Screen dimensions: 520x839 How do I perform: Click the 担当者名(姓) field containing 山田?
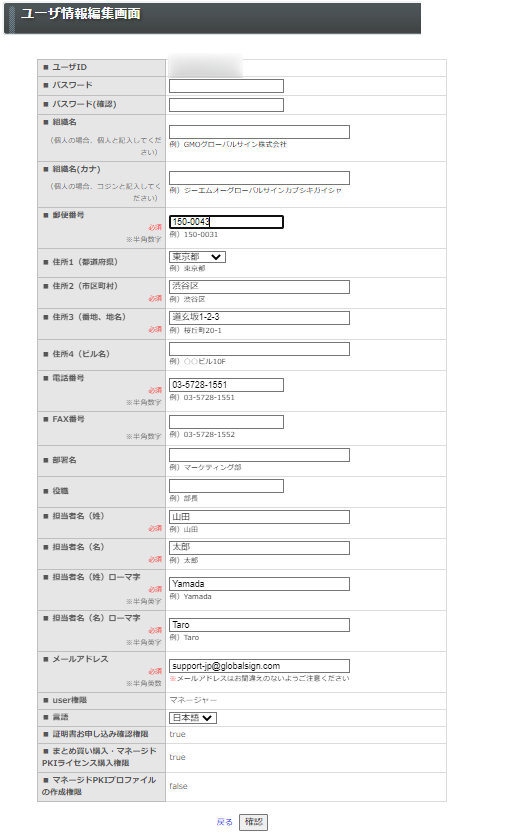259,517
